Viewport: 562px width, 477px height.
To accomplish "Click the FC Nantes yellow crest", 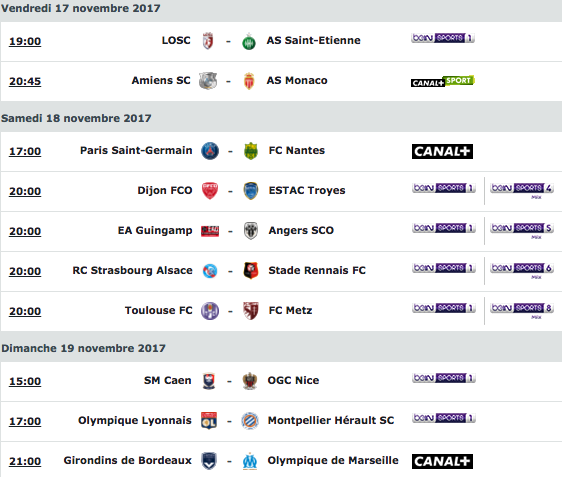I will (x=251, y=151).
